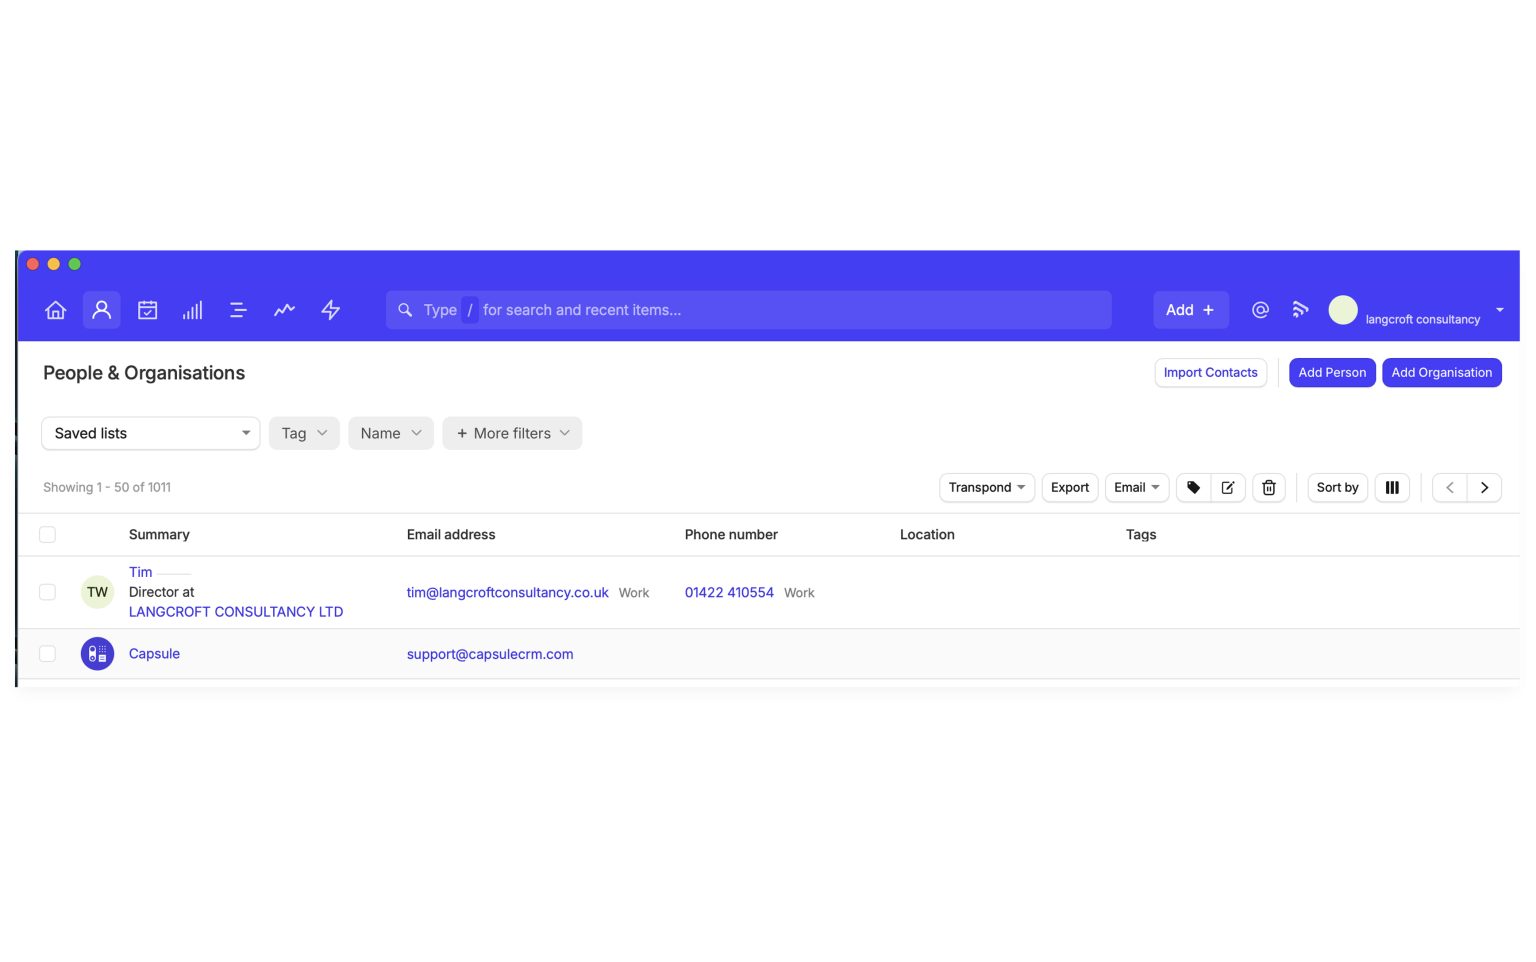1536x962 pixels.
Task: Open the Calendar and Tasks icon
Action: point(147,310)
